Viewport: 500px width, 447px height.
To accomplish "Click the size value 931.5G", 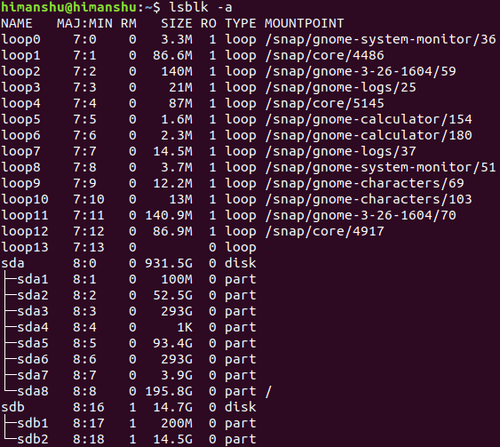I will click(x=169, y=263).
